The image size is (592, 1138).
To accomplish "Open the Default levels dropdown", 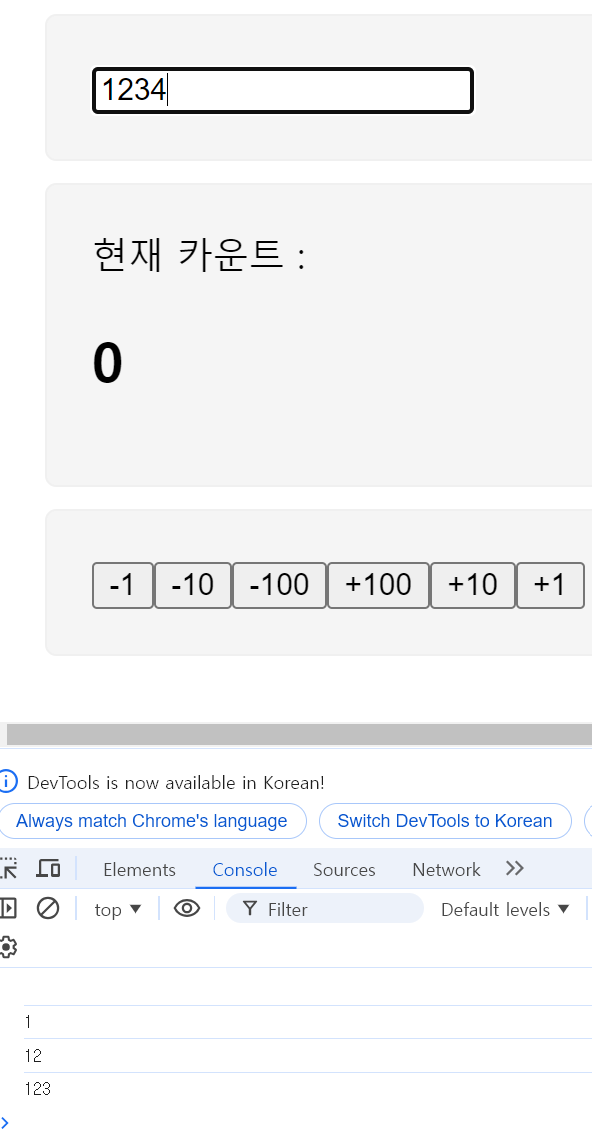I will pos(505,909).
